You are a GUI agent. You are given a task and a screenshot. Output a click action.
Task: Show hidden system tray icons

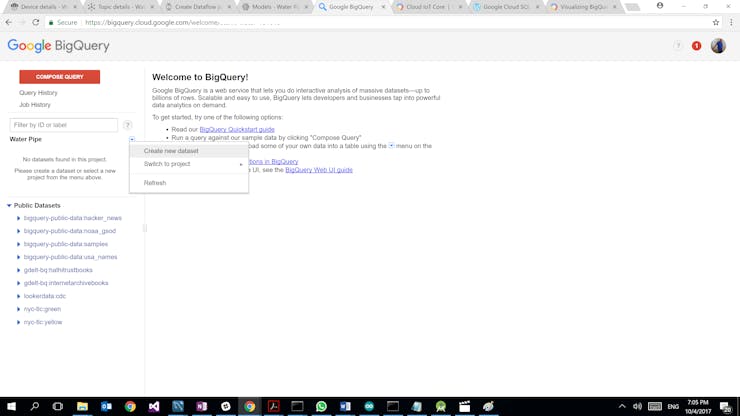pyautogui.click(x=622, y=407)
